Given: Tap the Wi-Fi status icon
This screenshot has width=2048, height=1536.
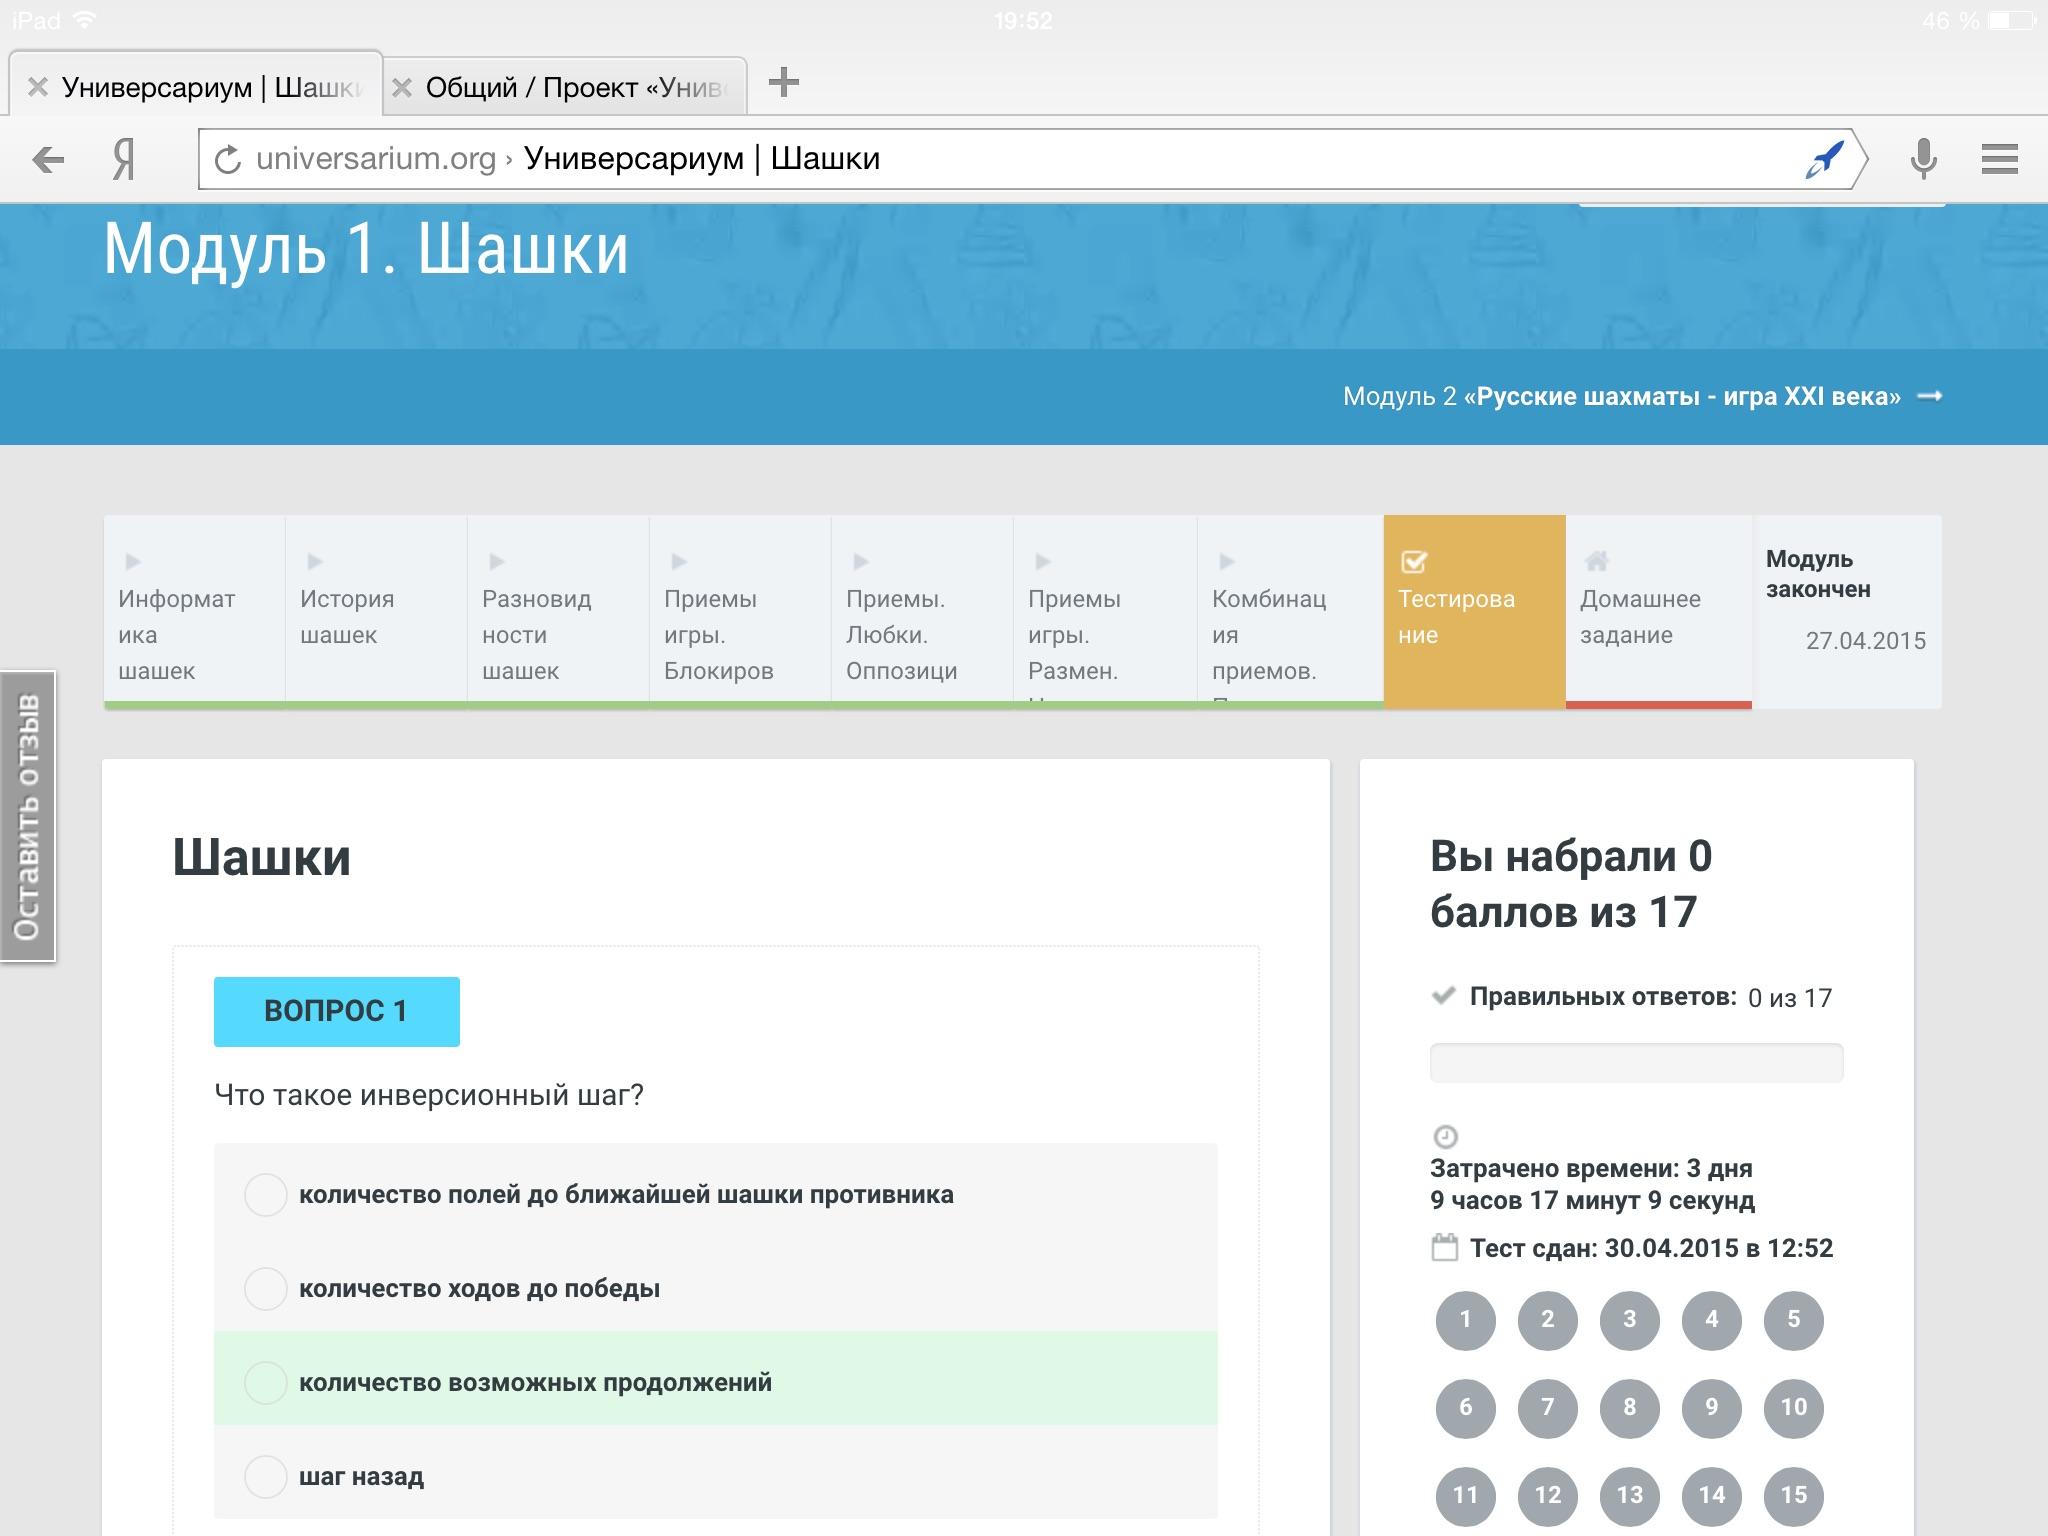Looking at the screenshot, I should point(86,20).
